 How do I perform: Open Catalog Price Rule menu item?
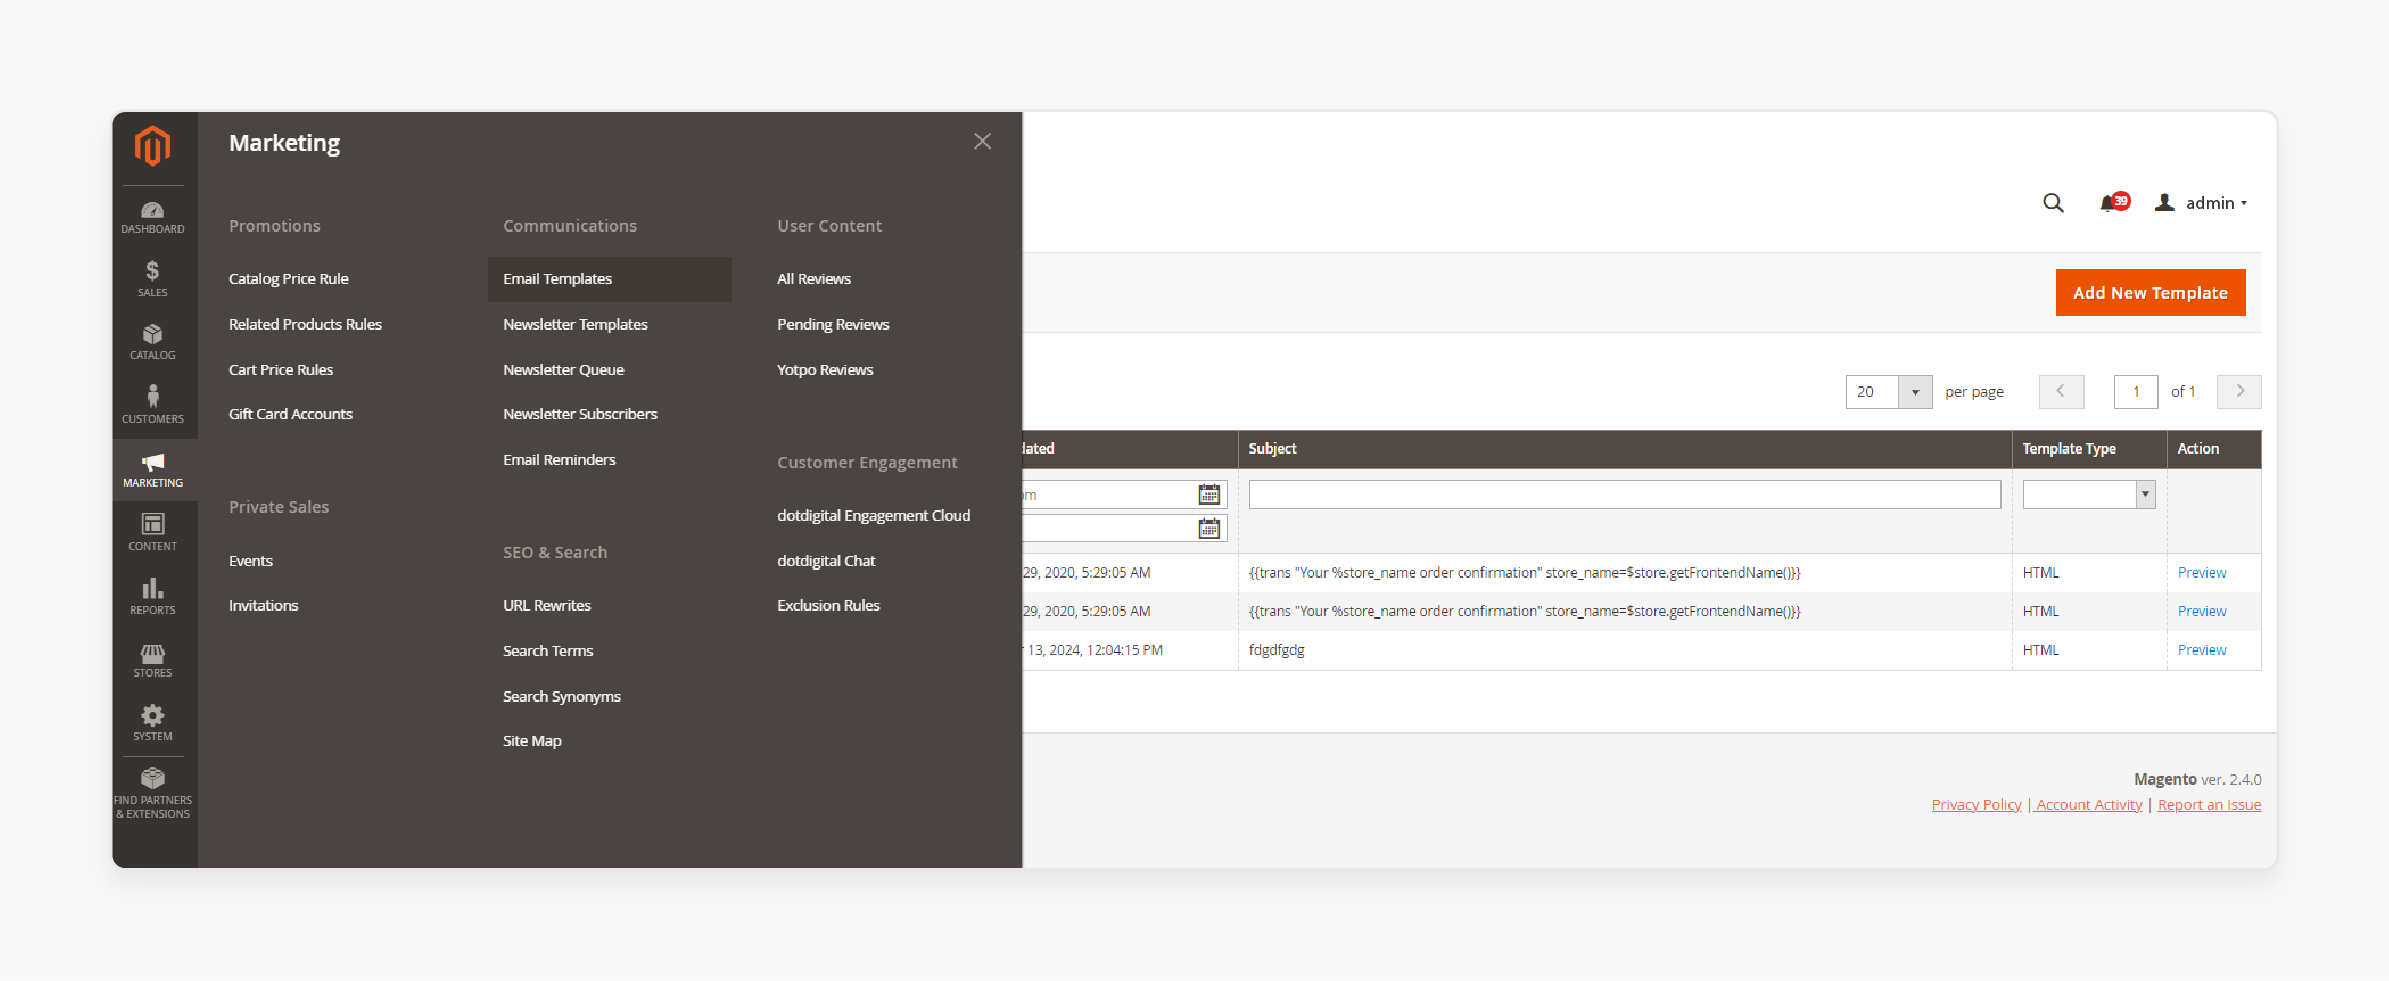pyautogui.click(x=289, y=279)
